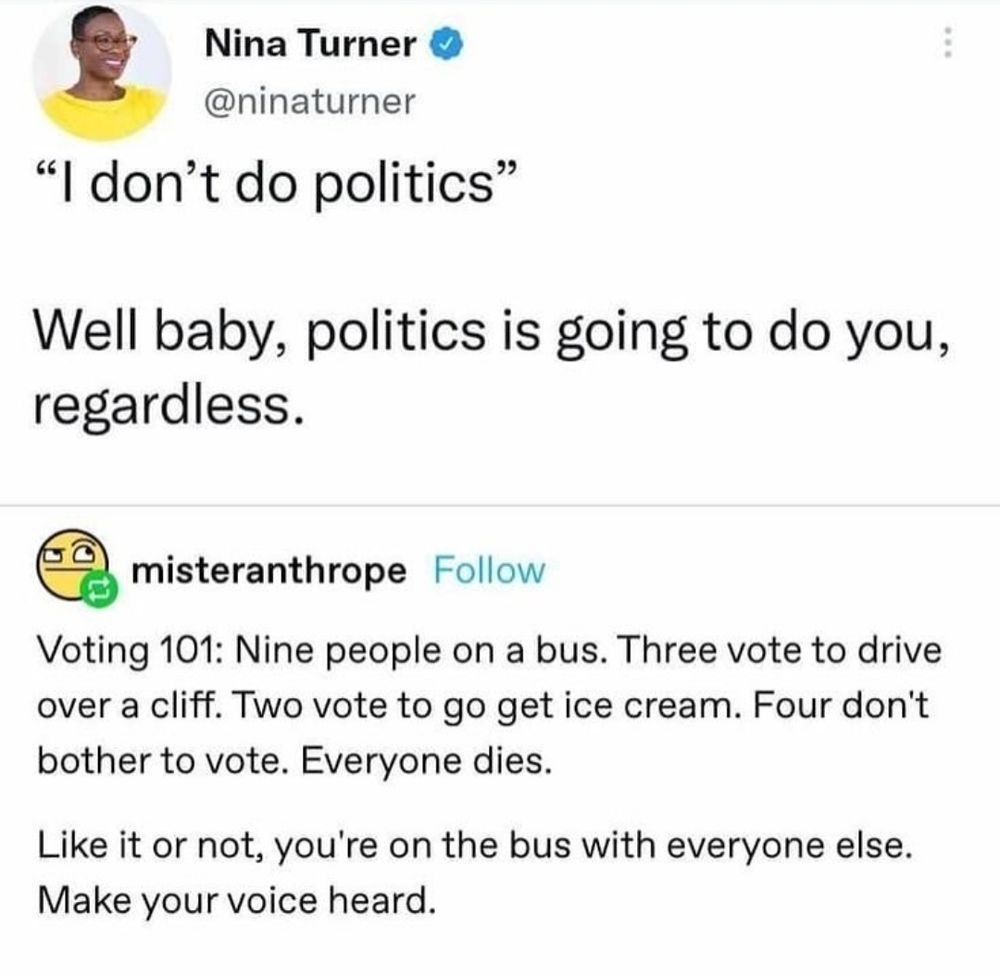The height and width of the screenshot is (977, 1000).
Task: Click the blue verified badge
Action: 444,45
